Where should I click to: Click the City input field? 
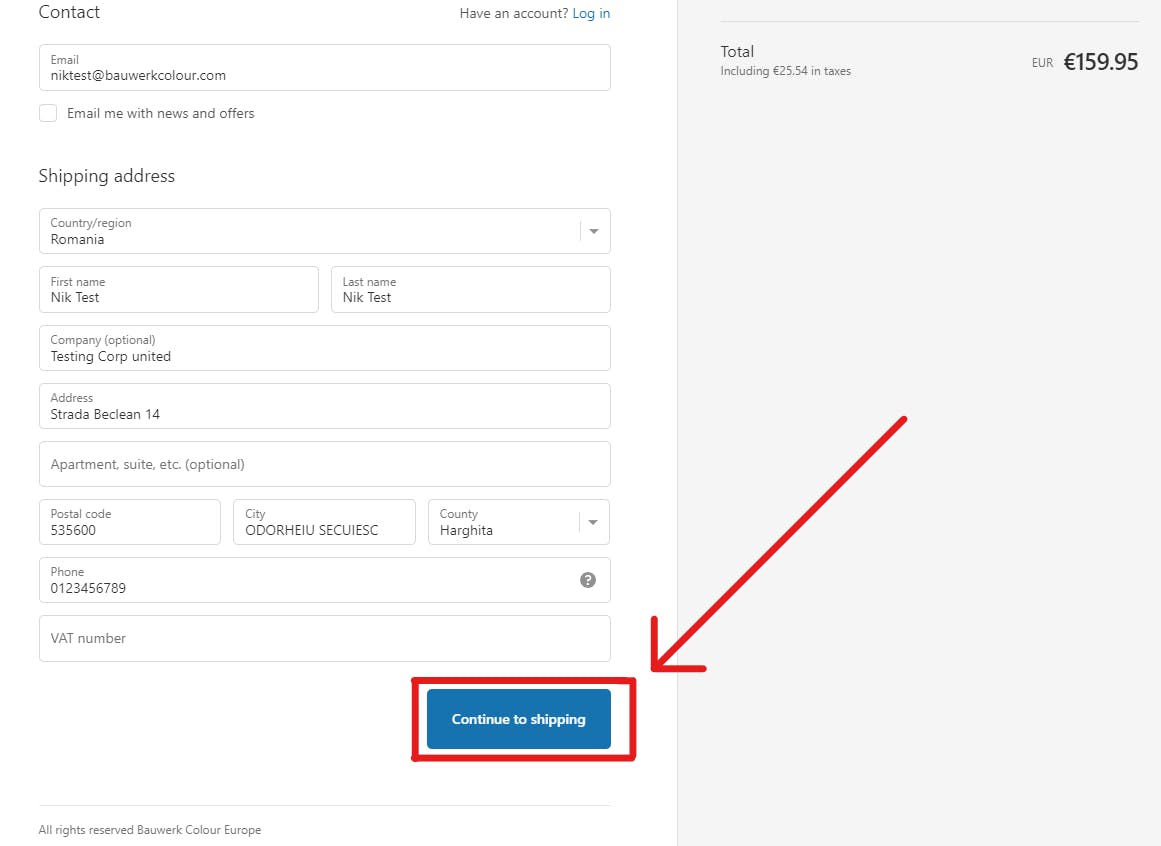point(323,522)
